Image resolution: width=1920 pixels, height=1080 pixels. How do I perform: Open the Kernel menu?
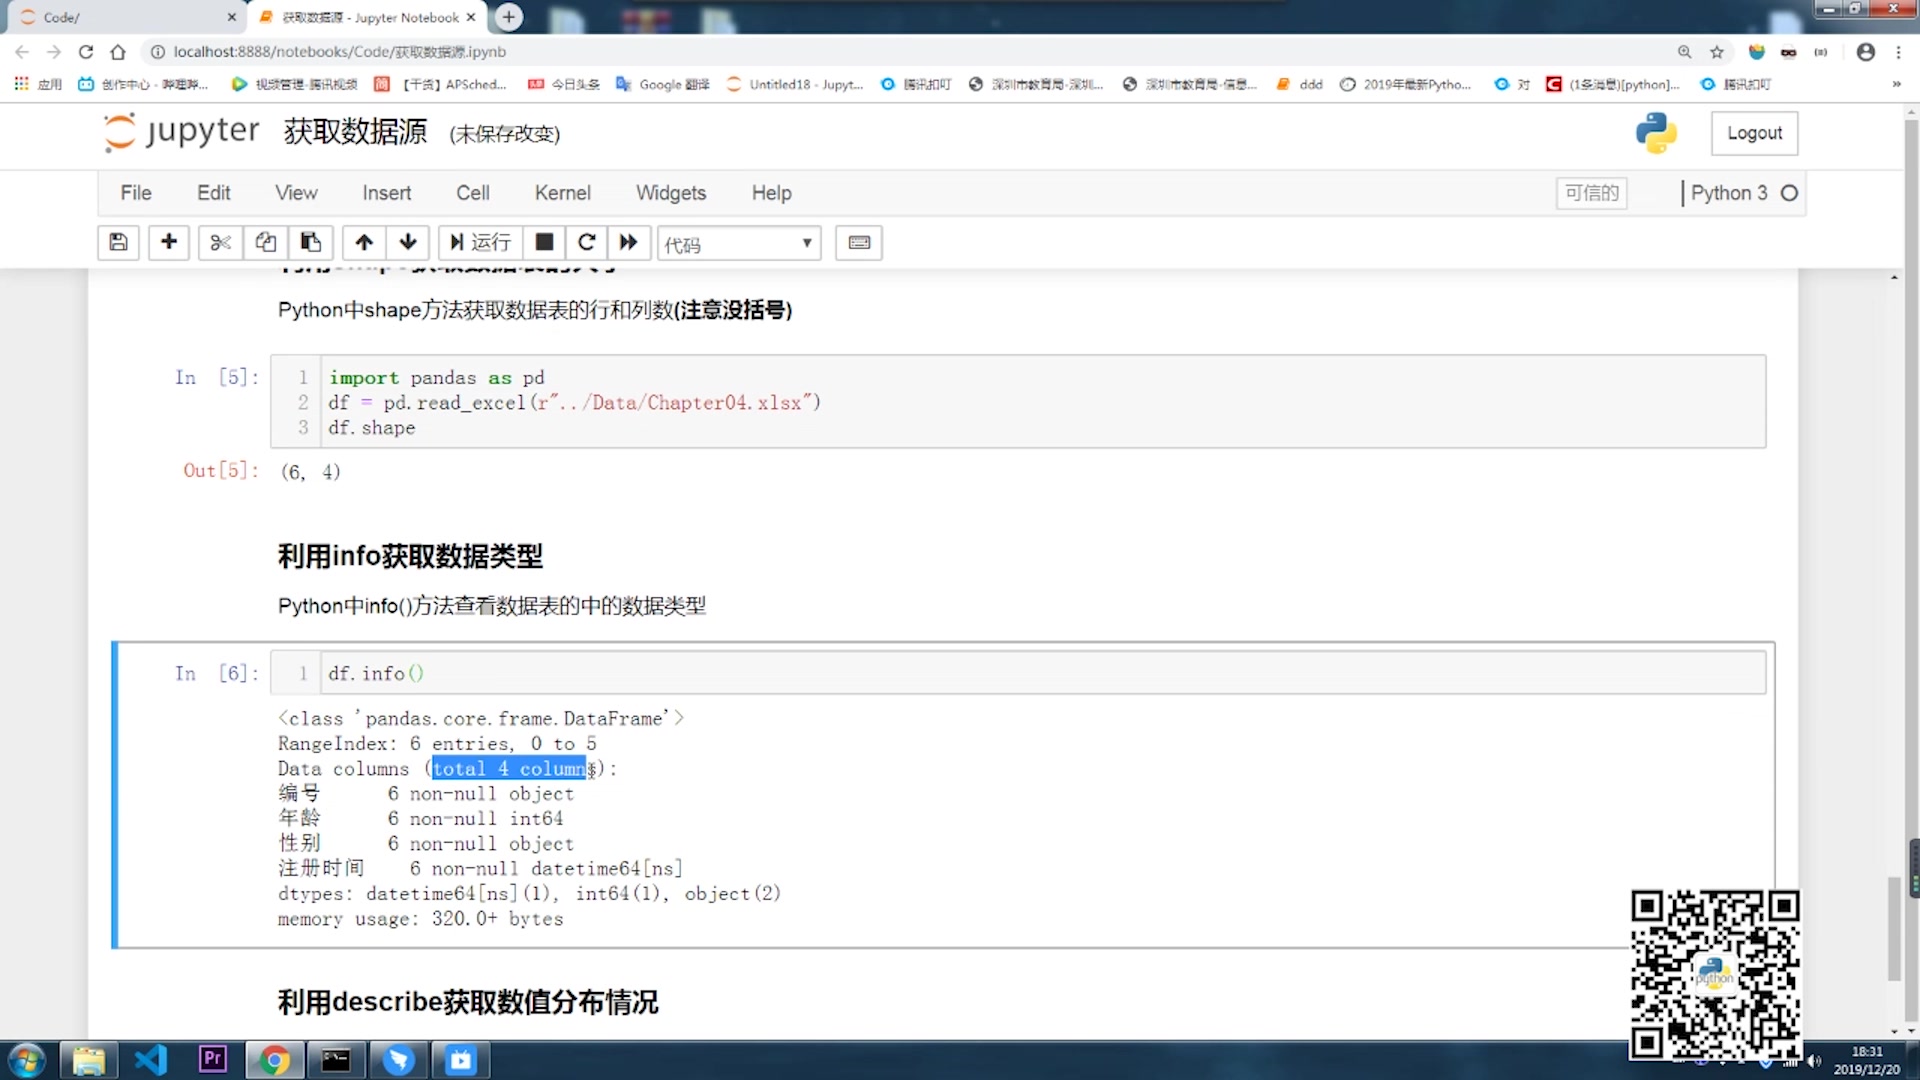pos(562,192)
